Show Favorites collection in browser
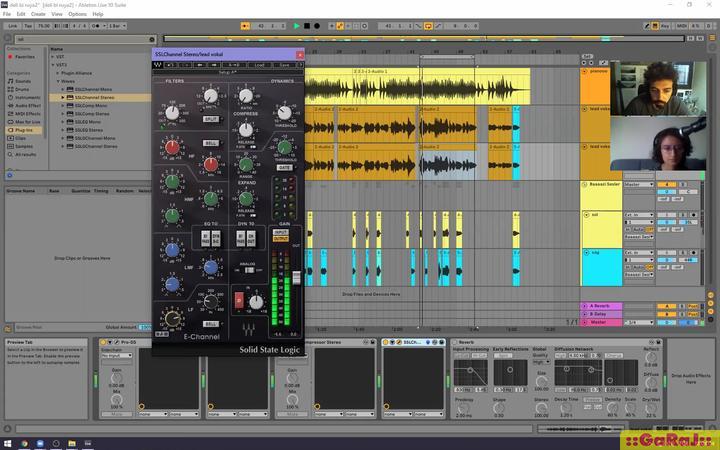Screen dimensions: 720x450 22,57
